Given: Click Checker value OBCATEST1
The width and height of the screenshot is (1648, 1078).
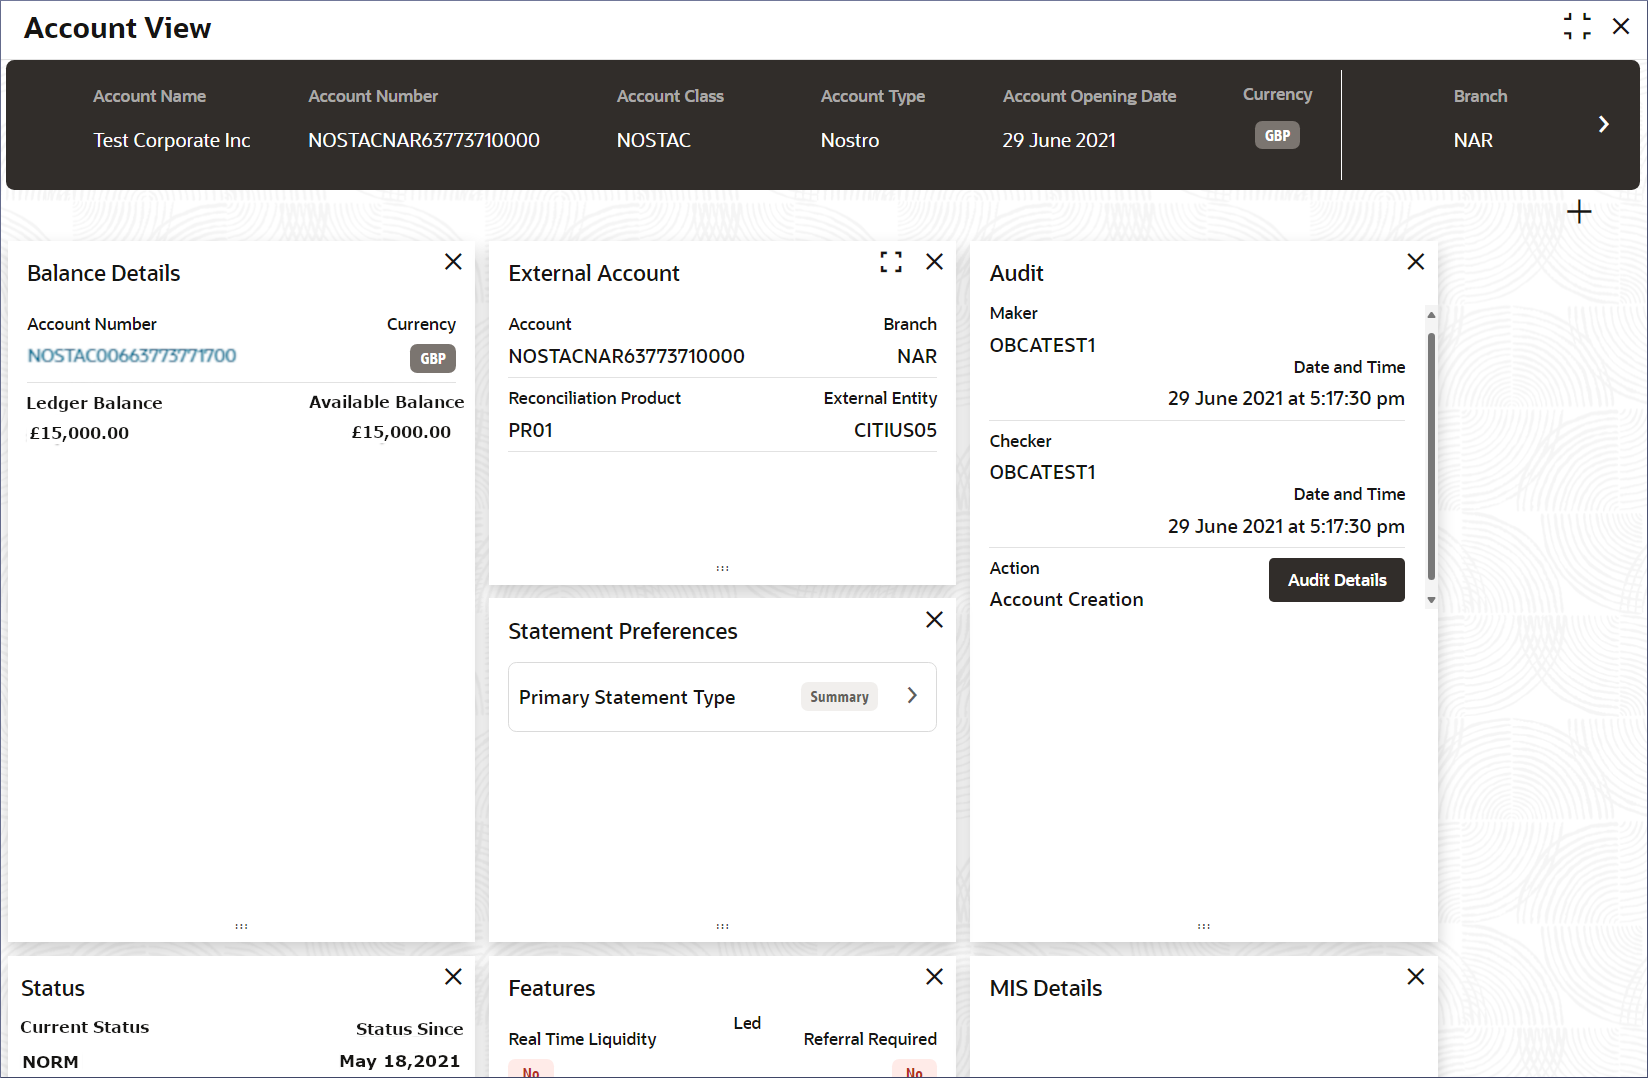Looking at the screenshot, I should coord(1043,472).
